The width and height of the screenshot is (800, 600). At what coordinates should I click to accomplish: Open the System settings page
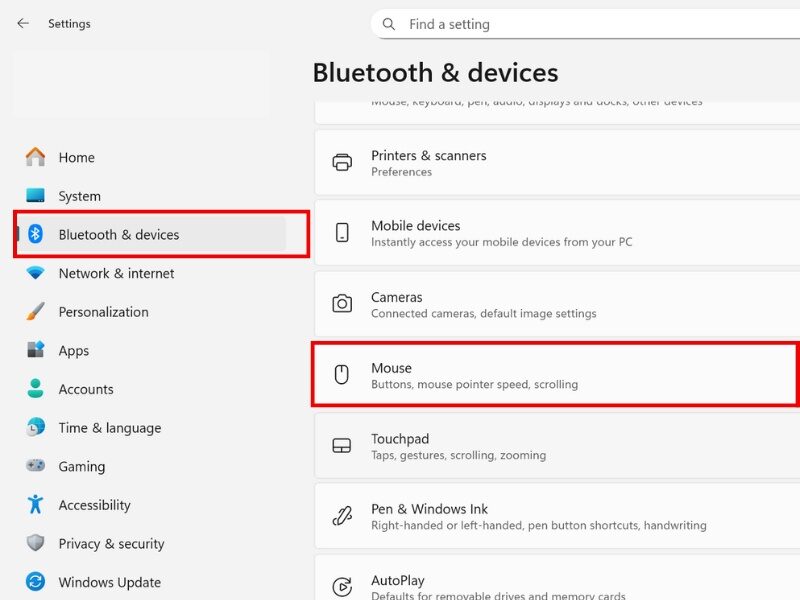79,196
